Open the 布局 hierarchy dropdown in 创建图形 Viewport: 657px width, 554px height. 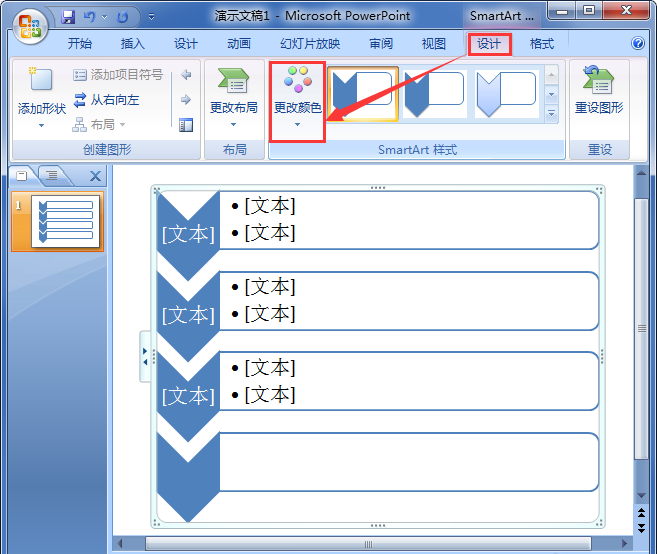click(x=99, y=124)
